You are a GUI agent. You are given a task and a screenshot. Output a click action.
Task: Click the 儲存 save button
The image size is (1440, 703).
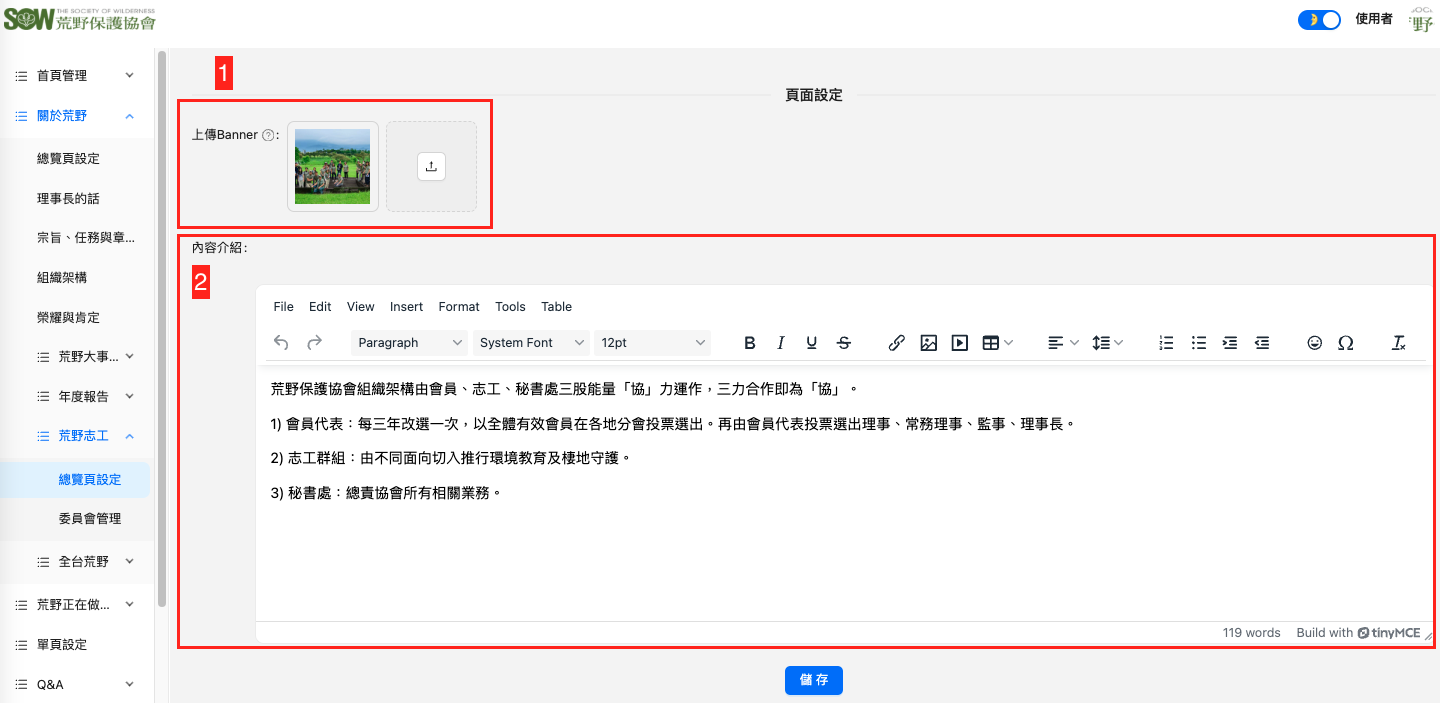[814, 680]
